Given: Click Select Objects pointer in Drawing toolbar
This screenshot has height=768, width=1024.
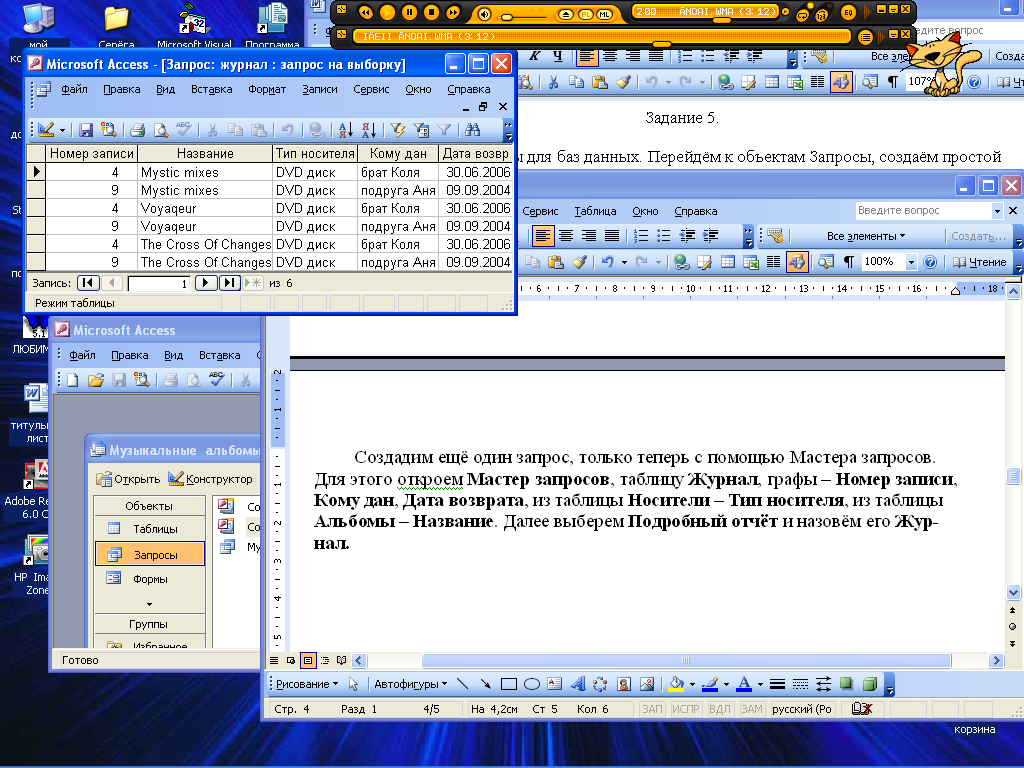Looking at the screenshot, I should (353, 684).
